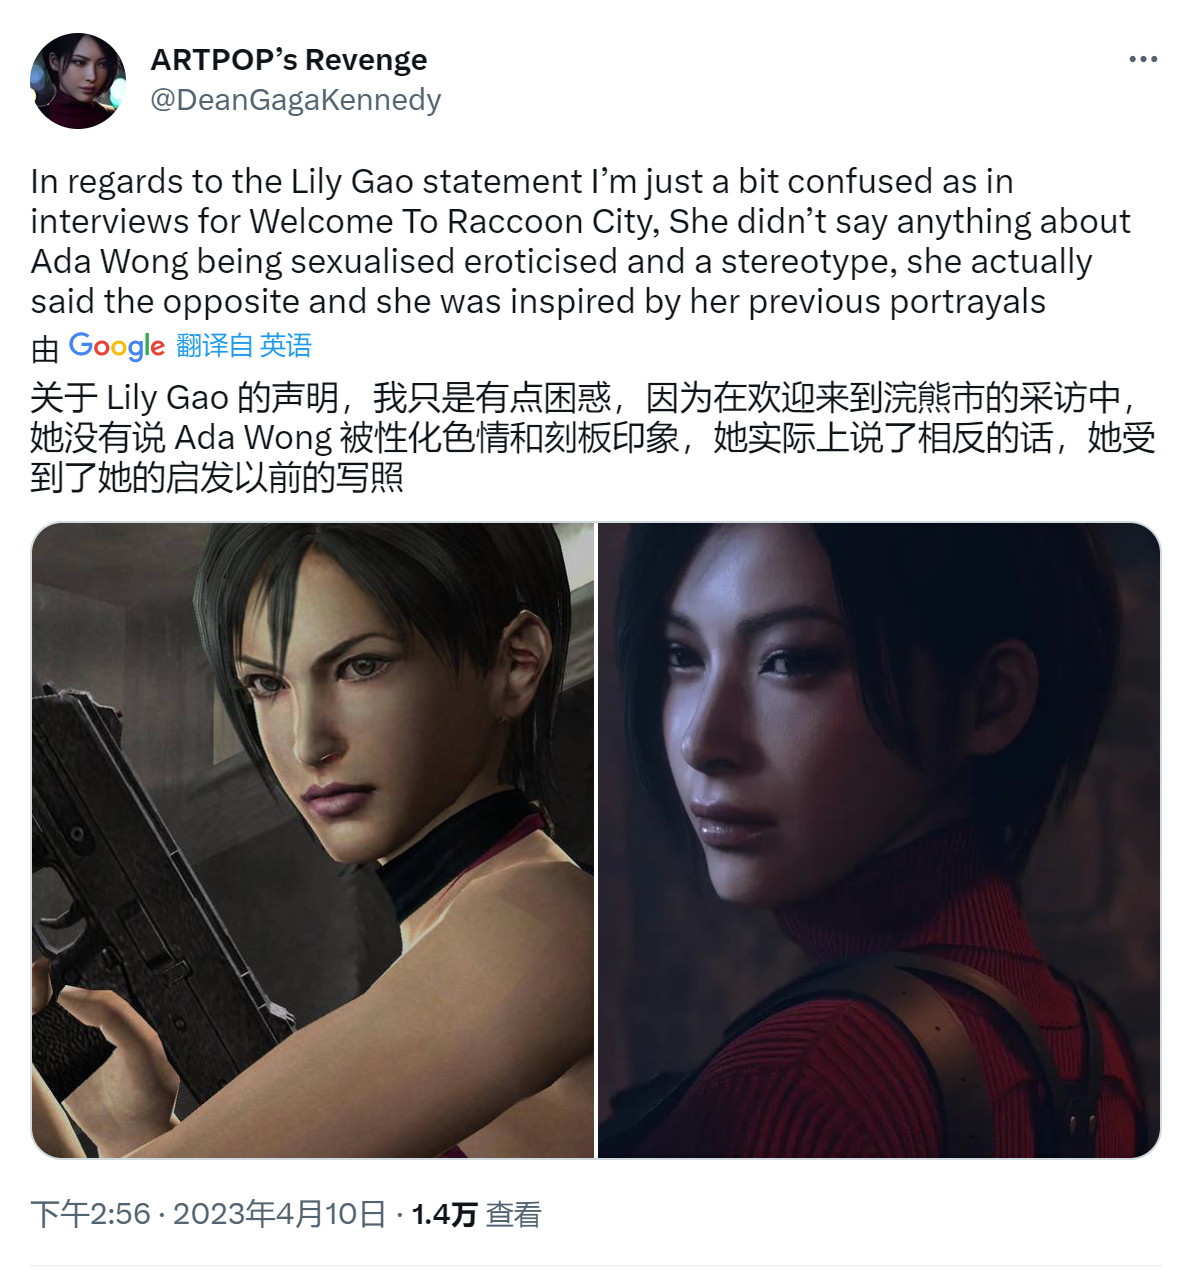Open the three-dot more options menu
Image resolution: width=1192 pixels, height=1272 pixels.
[x=1143, y=60]
